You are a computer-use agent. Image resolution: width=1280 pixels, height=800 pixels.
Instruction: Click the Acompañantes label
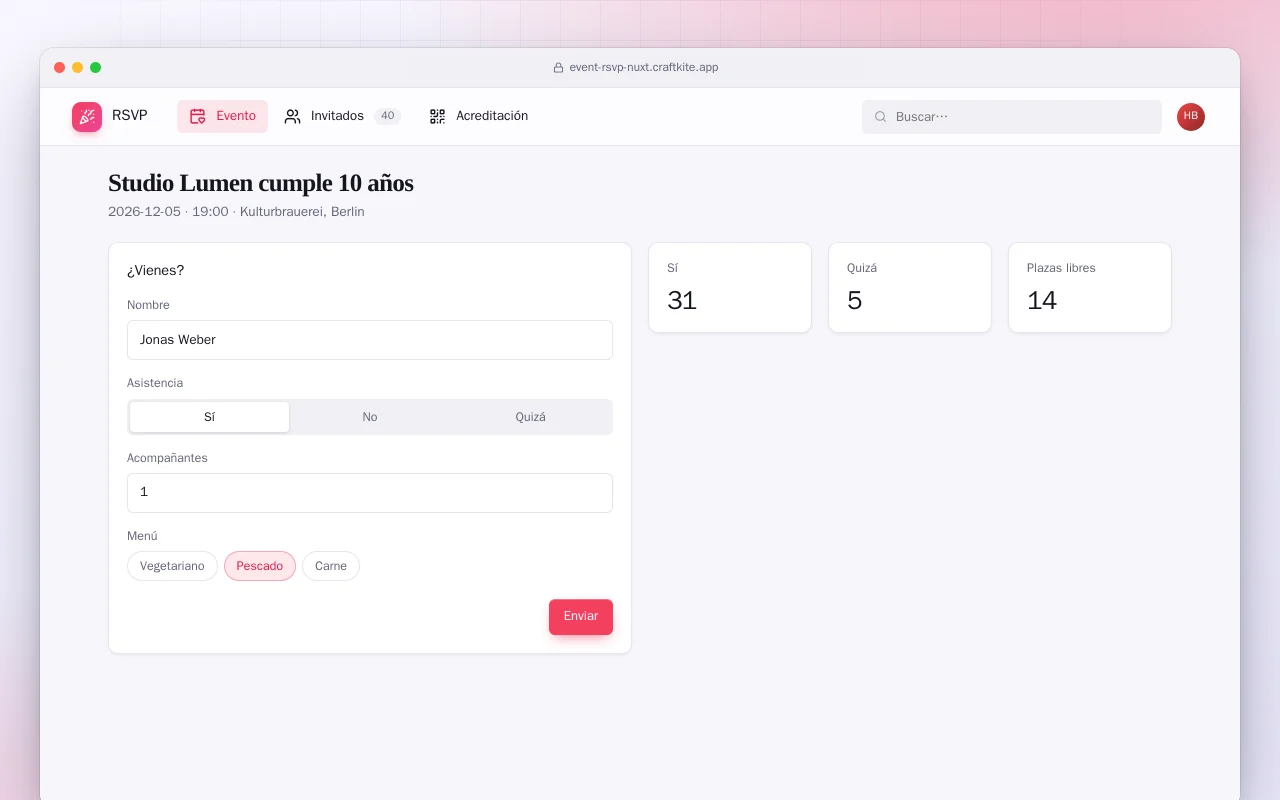point(167,458)
